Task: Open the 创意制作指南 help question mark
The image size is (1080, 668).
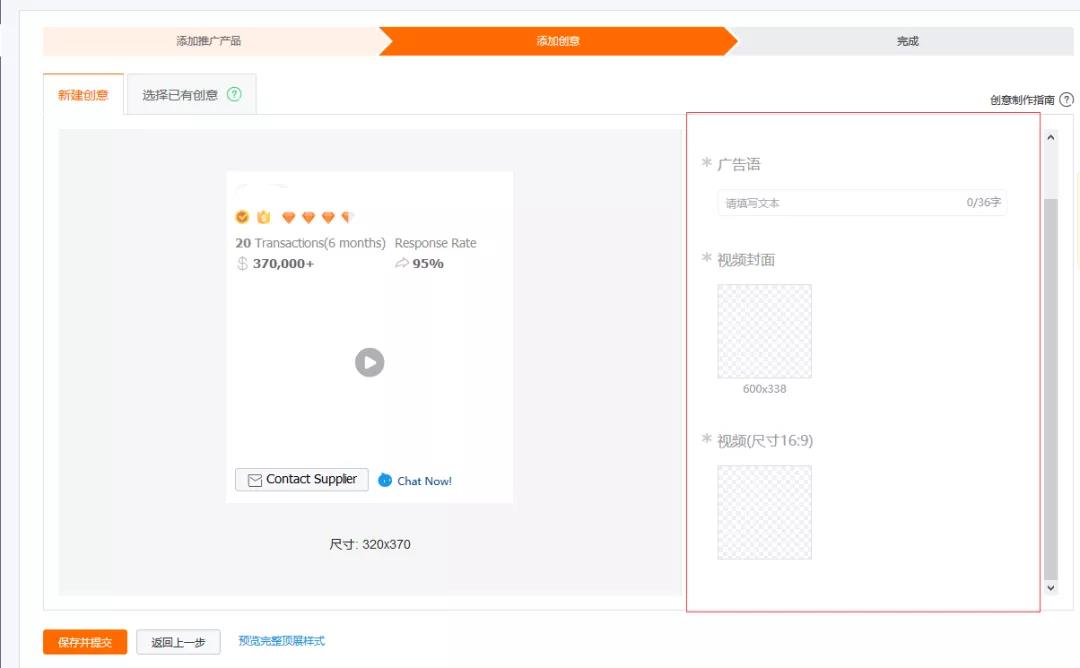Action: [x=1066, y=100]
